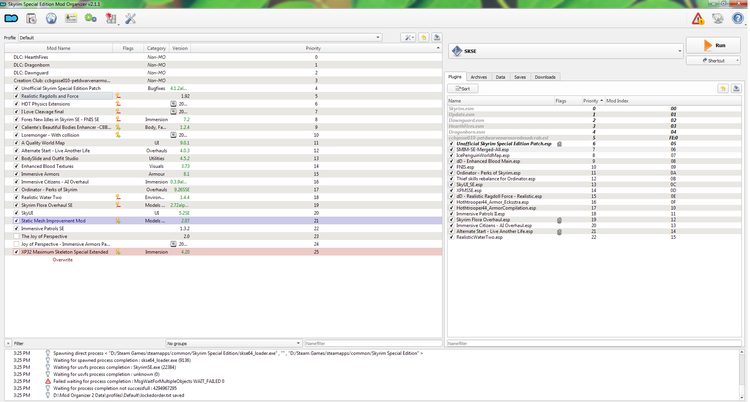This screenshot has height=402, width=750.
Task: Click red warning icon in log panel
Action: tap(48, 381)
